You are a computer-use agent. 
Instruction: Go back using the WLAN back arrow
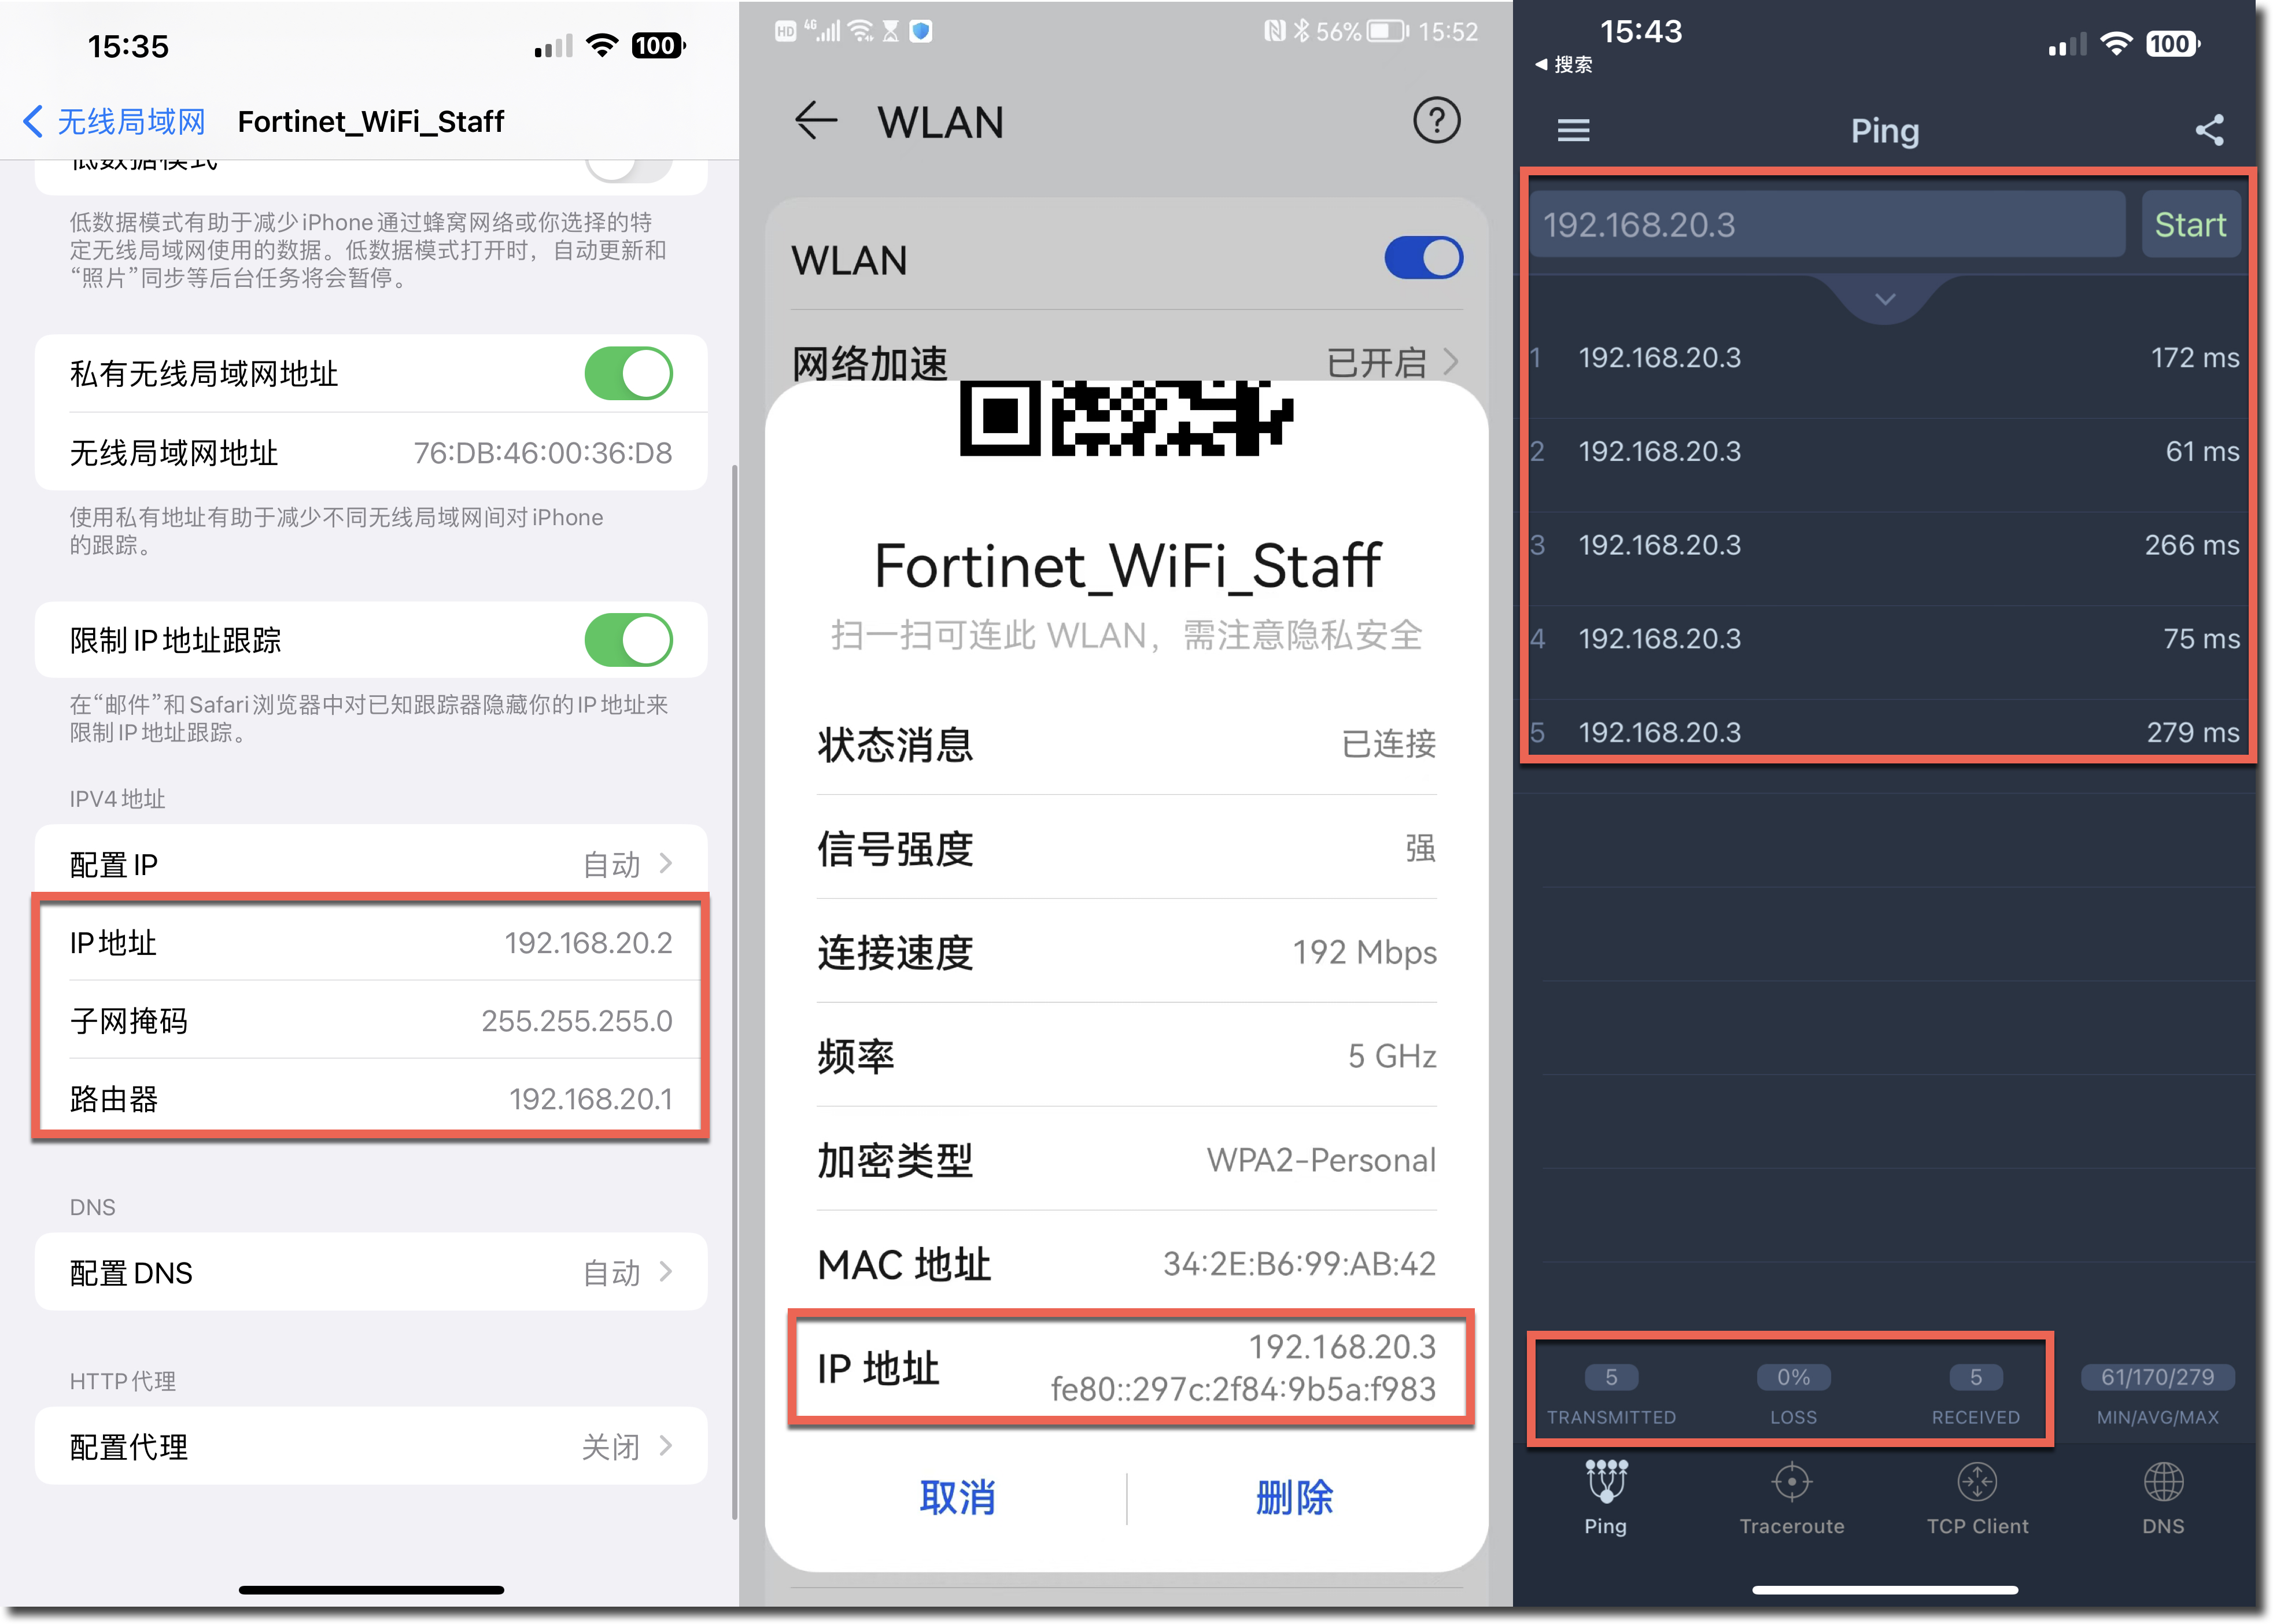click(815, 121)
